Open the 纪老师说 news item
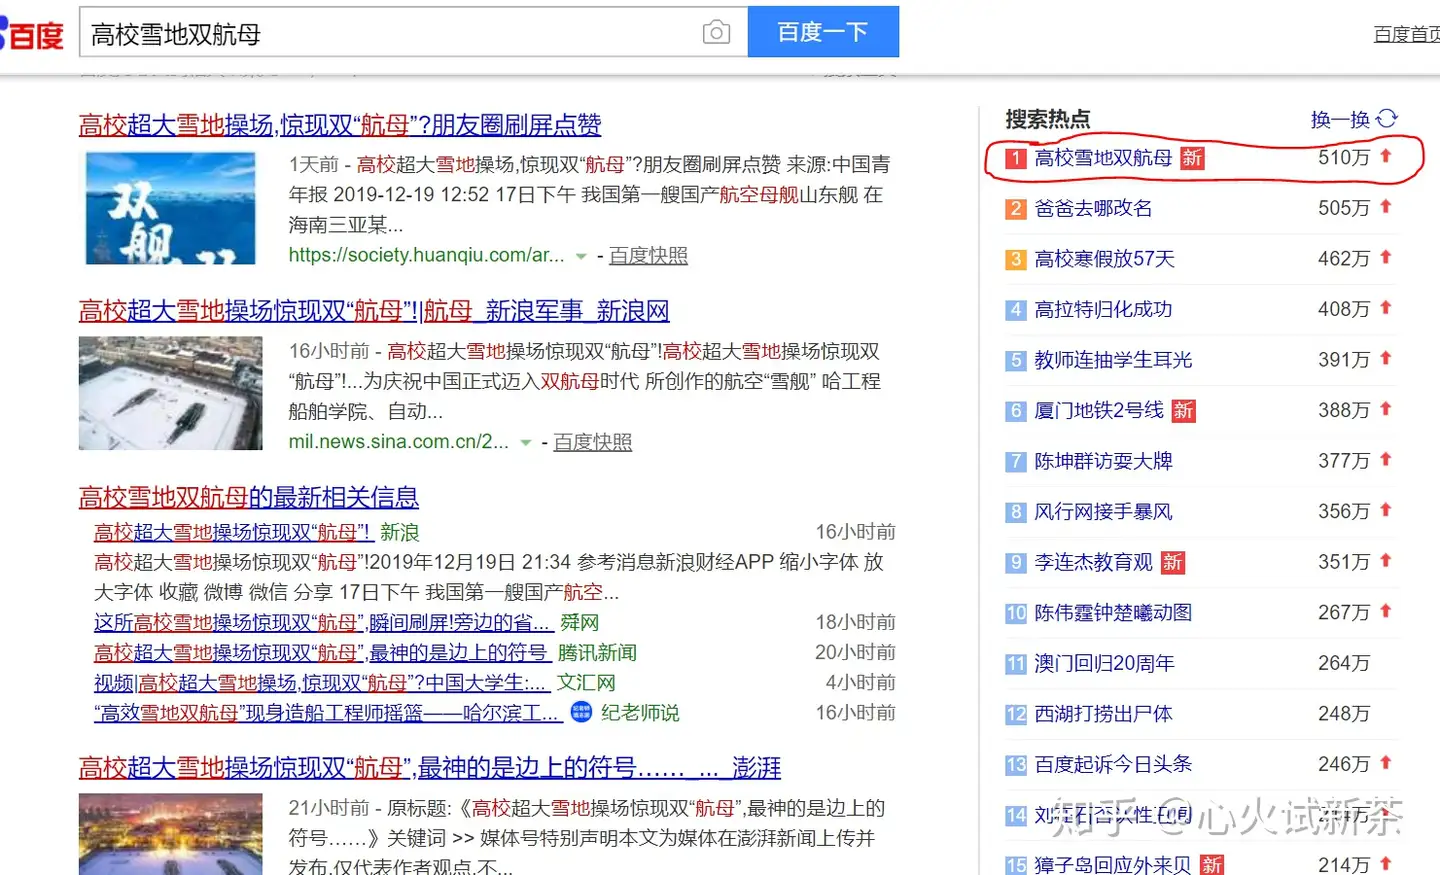 point(326,712)
